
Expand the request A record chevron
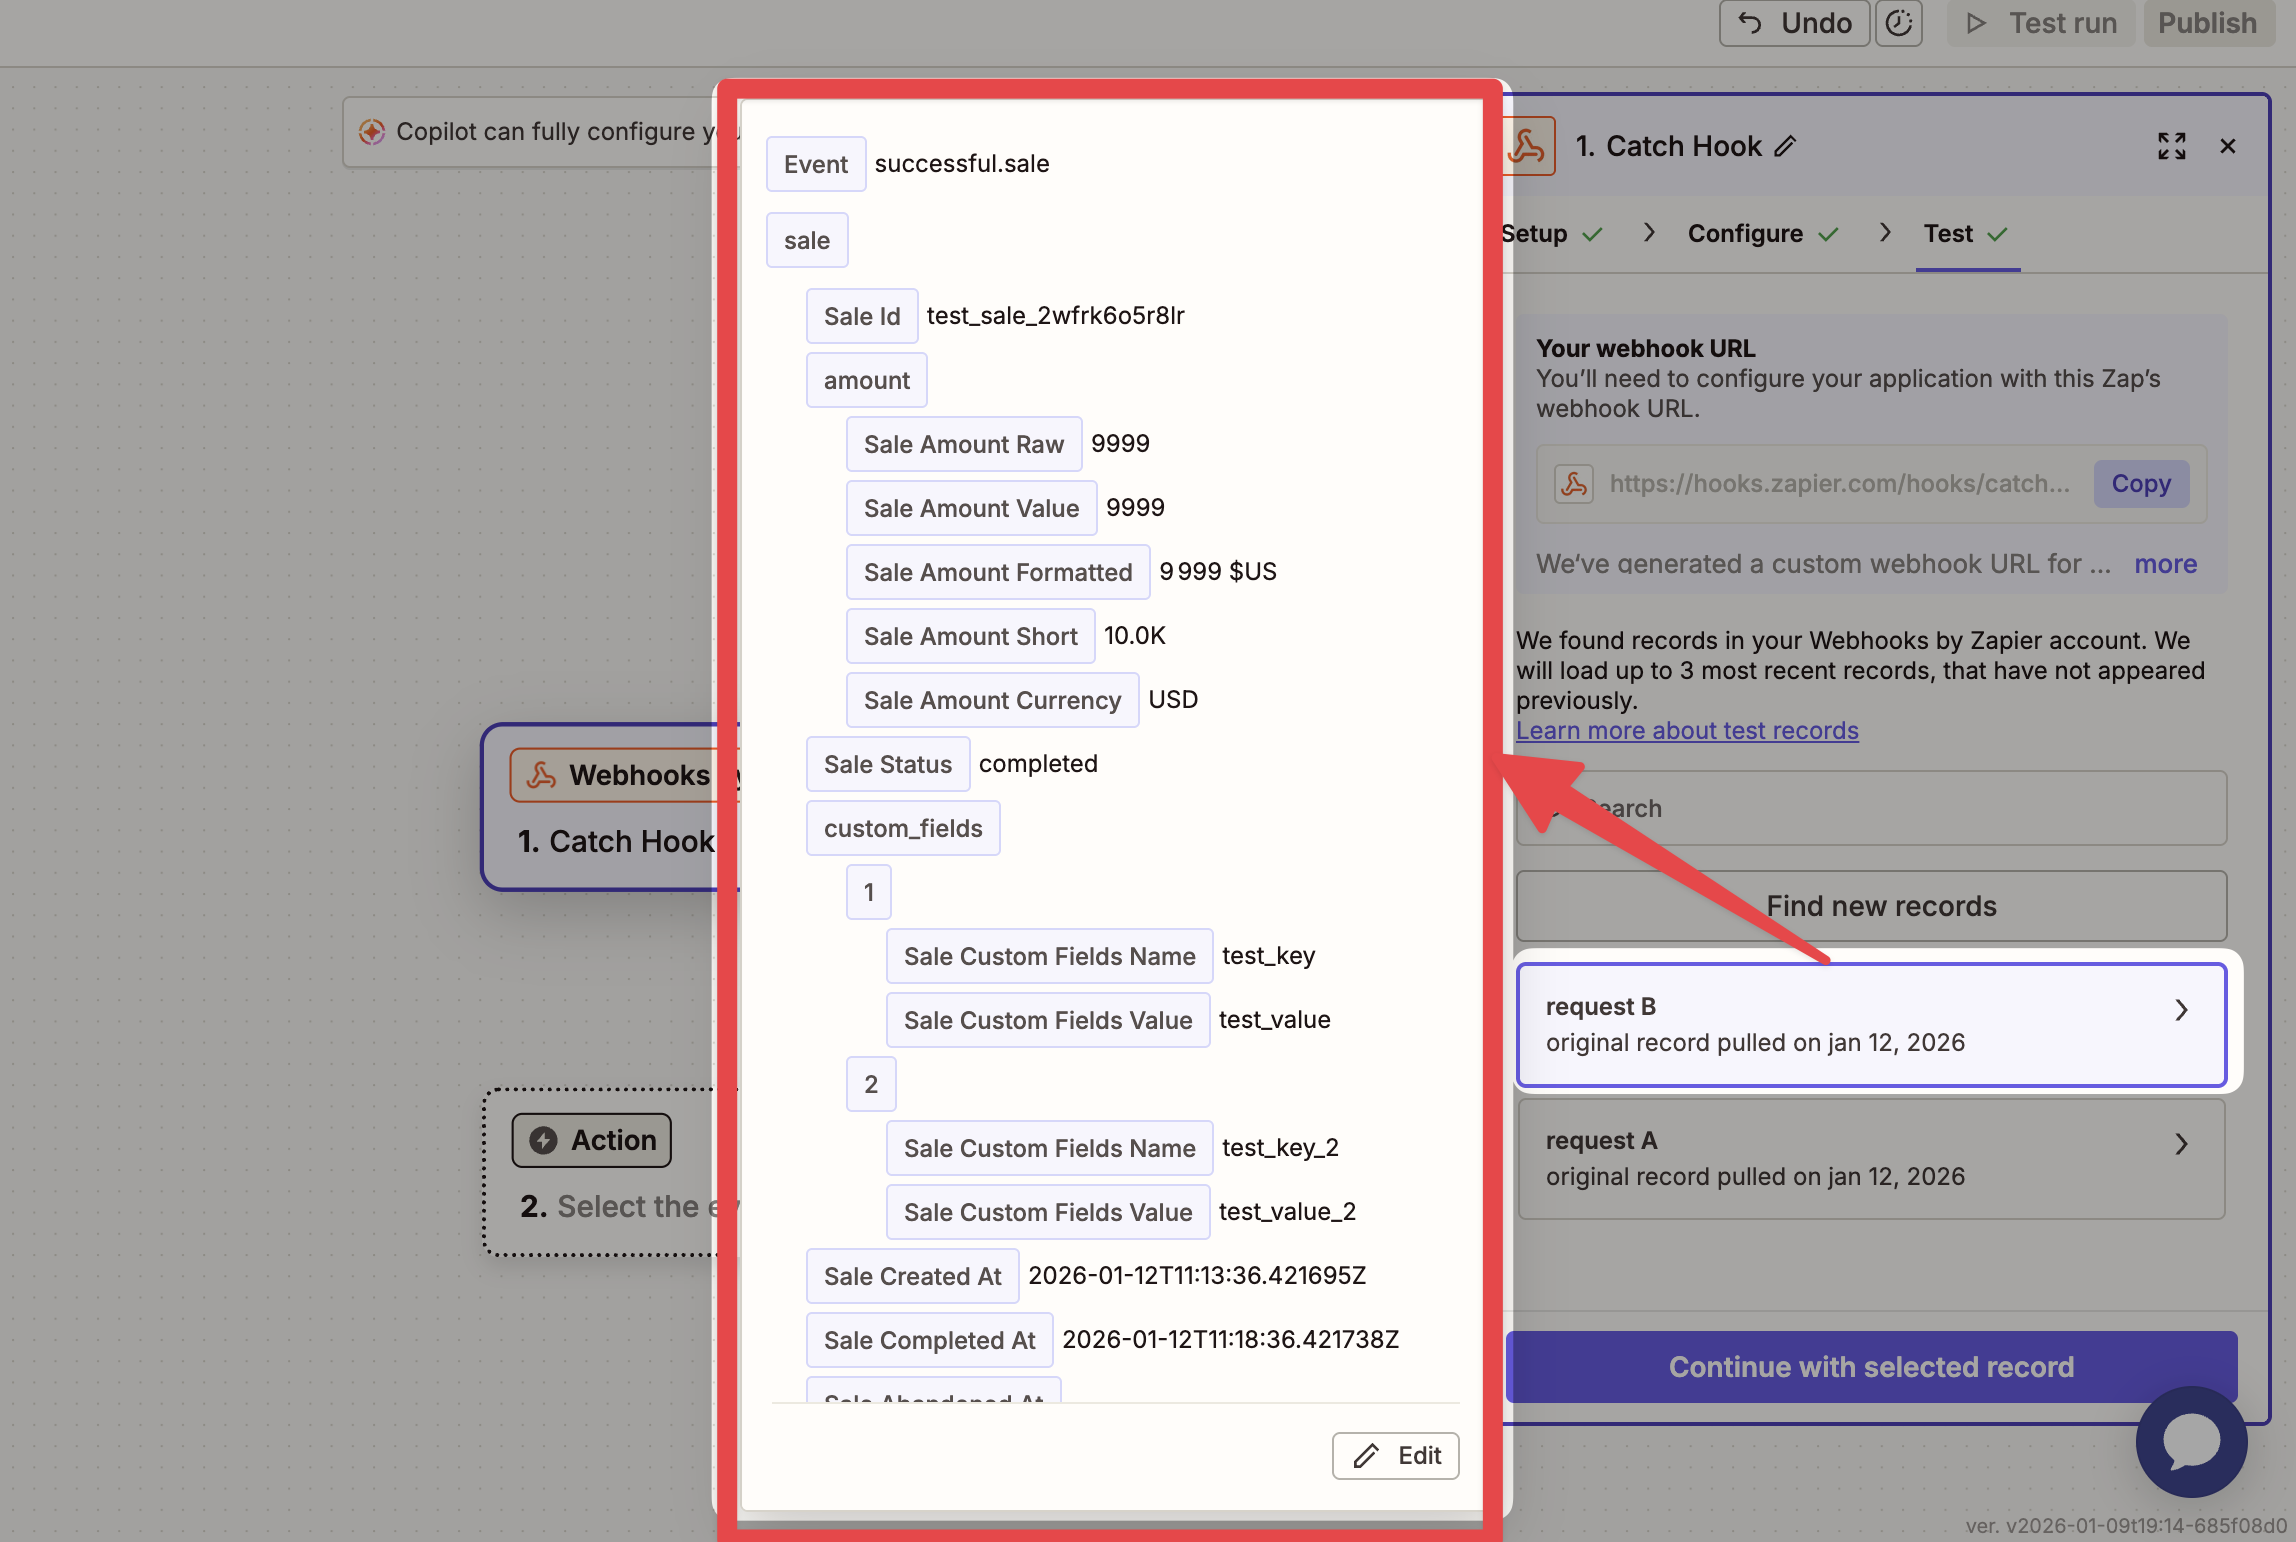tap(2181, 1144)
